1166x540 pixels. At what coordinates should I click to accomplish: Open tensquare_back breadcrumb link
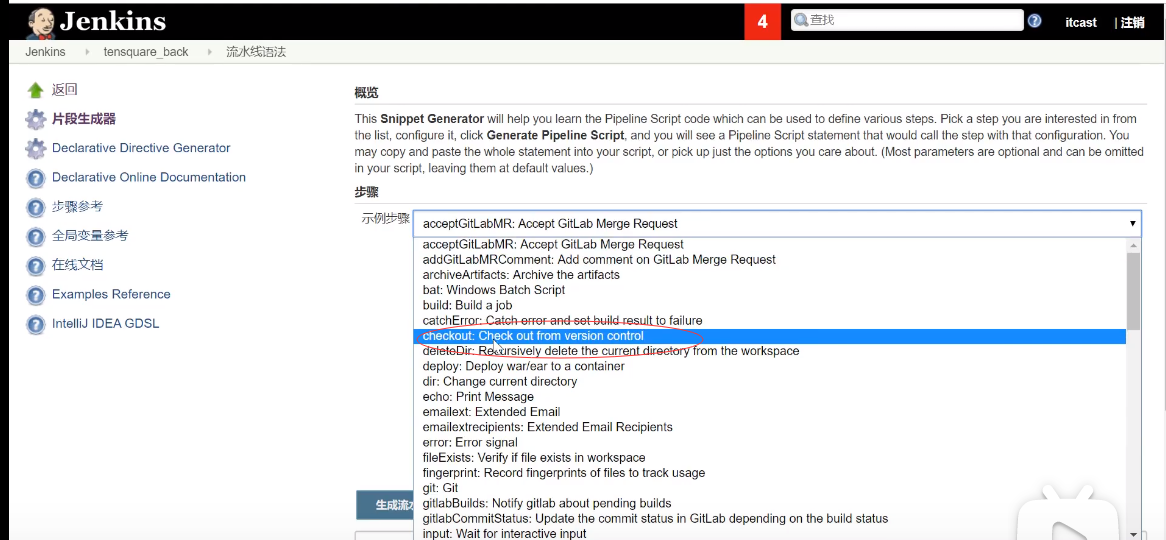click(x=146, y=52)
